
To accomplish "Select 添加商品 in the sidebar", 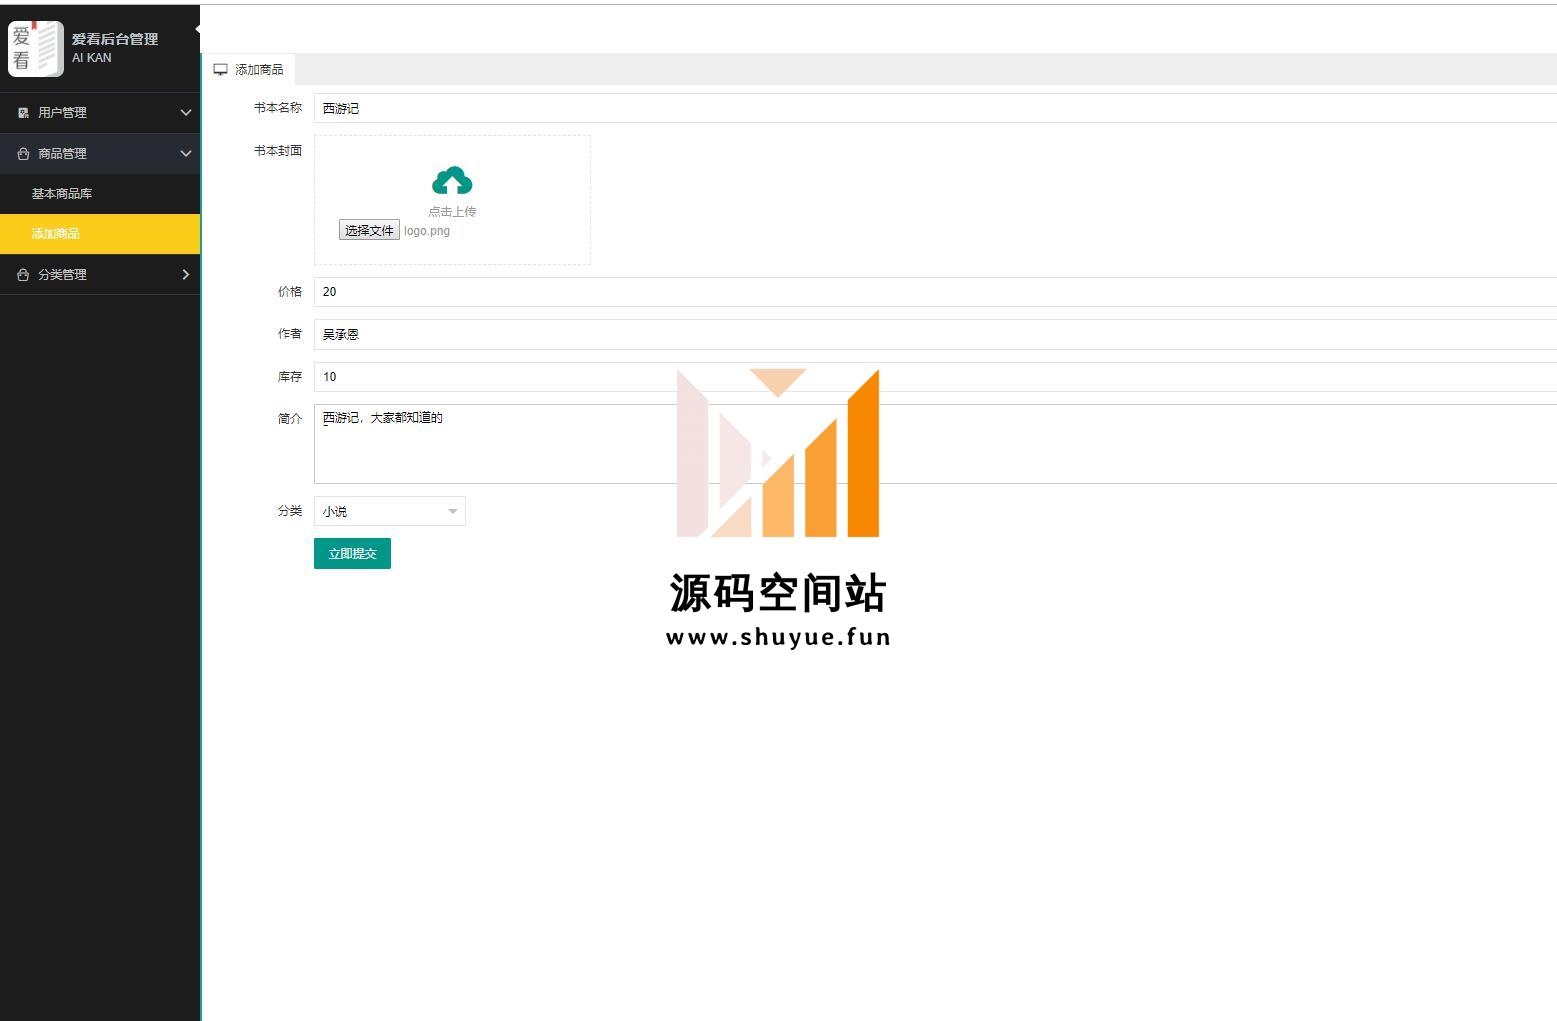I will pyautogui.click(x=100, y=234).
